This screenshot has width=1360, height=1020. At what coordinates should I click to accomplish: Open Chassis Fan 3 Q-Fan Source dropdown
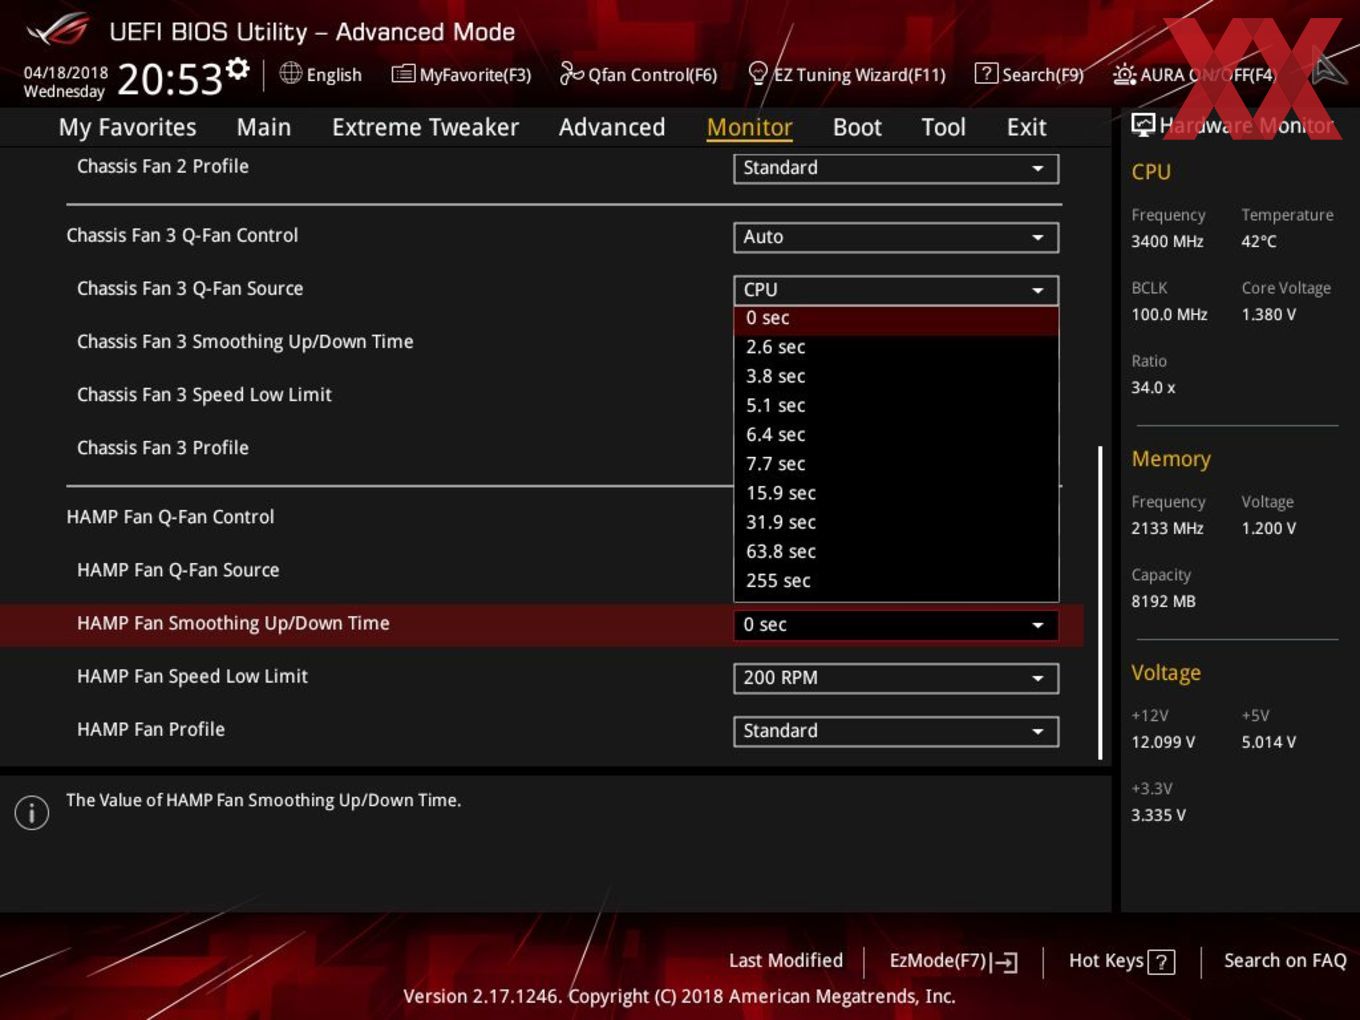click(x=896, y=290)
